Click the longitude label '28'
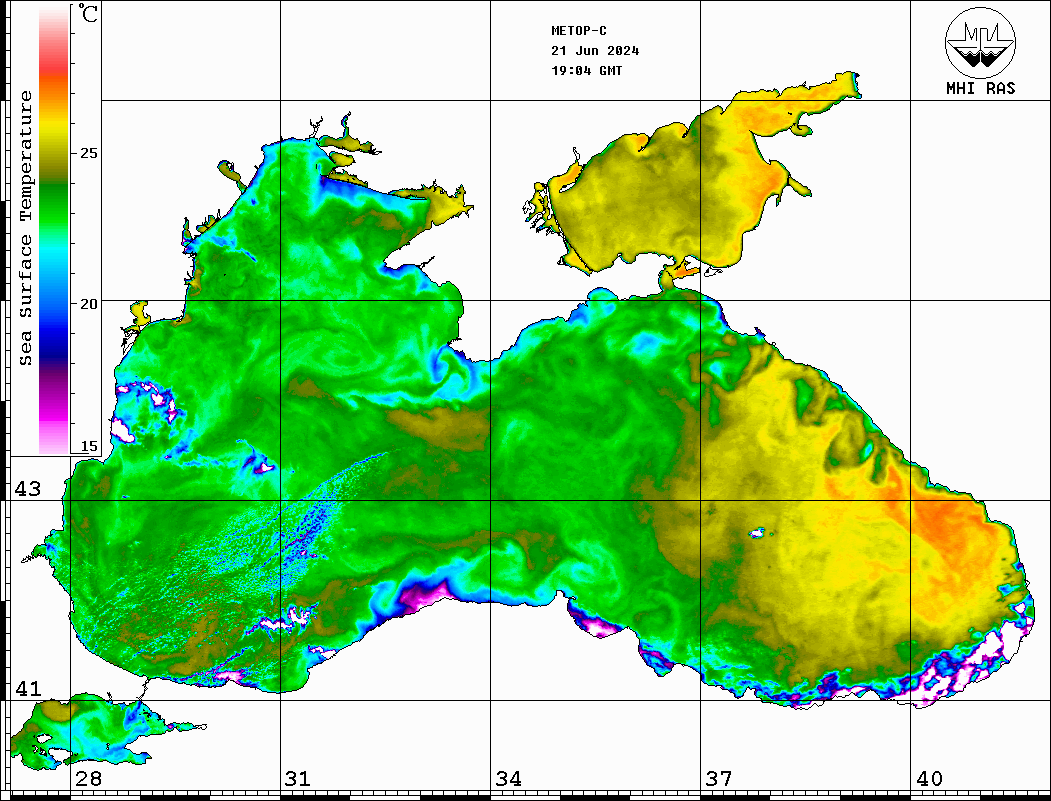This screenshot has width=1051, height=801. 88,779
